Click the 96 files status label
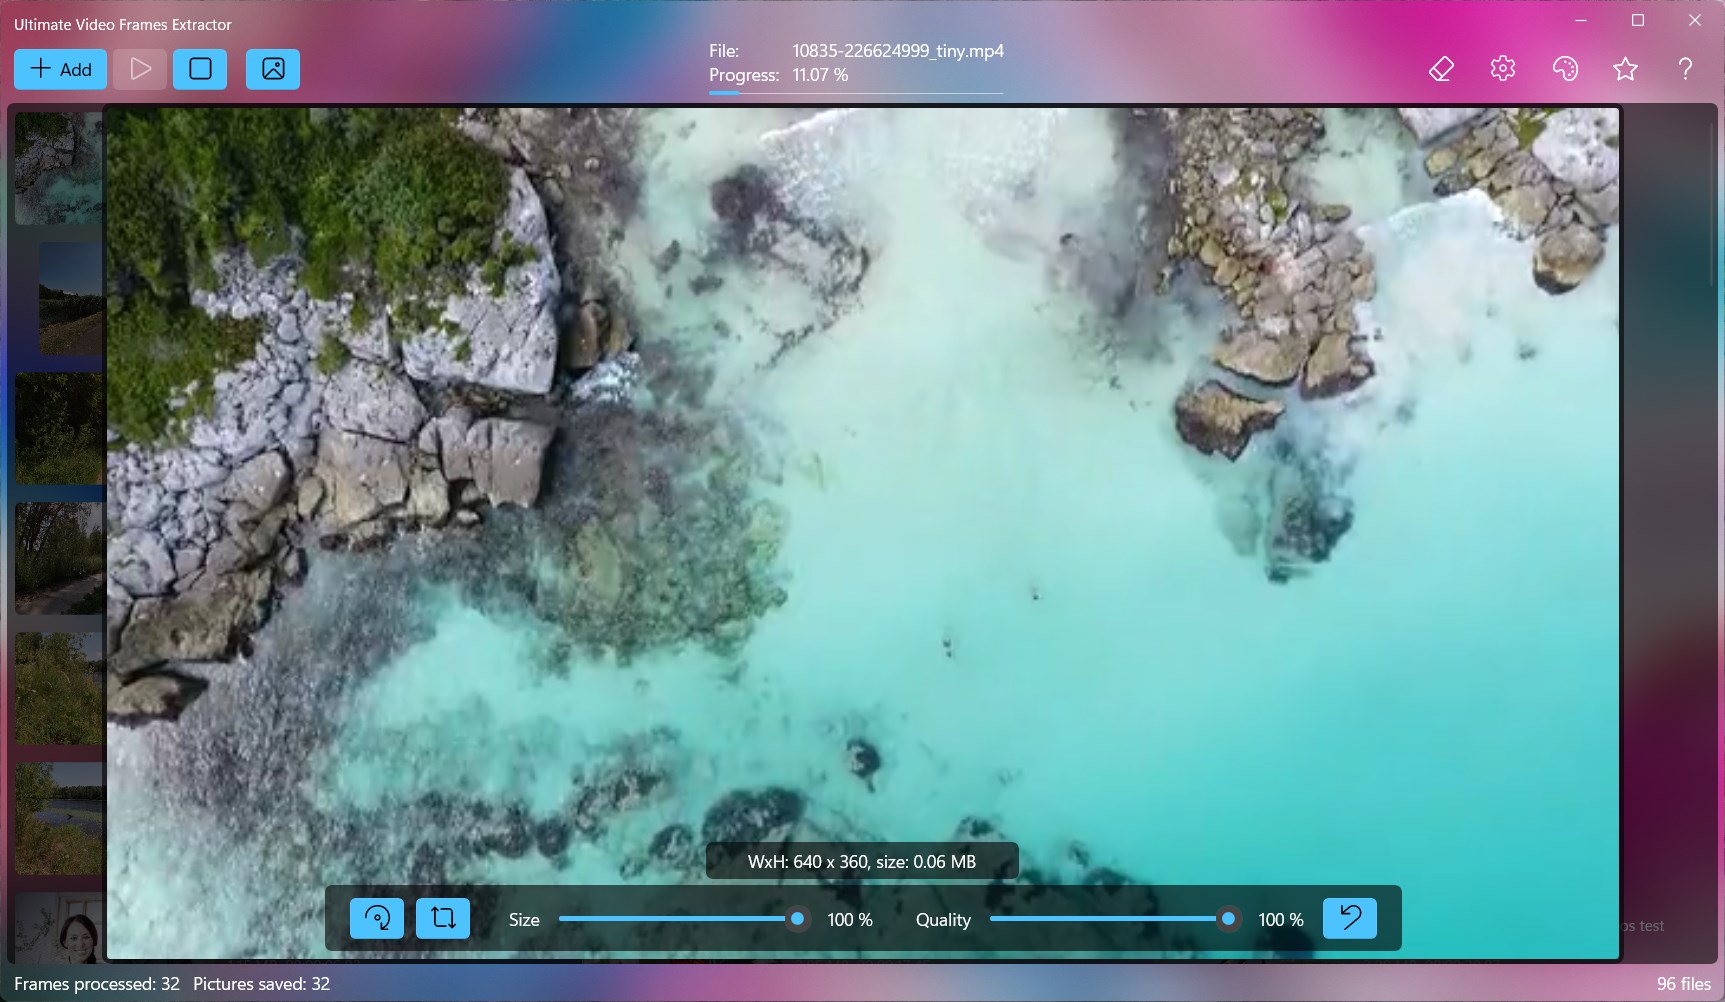1725x1002 pixels. pyautogui.click(x=1684, y=983)
